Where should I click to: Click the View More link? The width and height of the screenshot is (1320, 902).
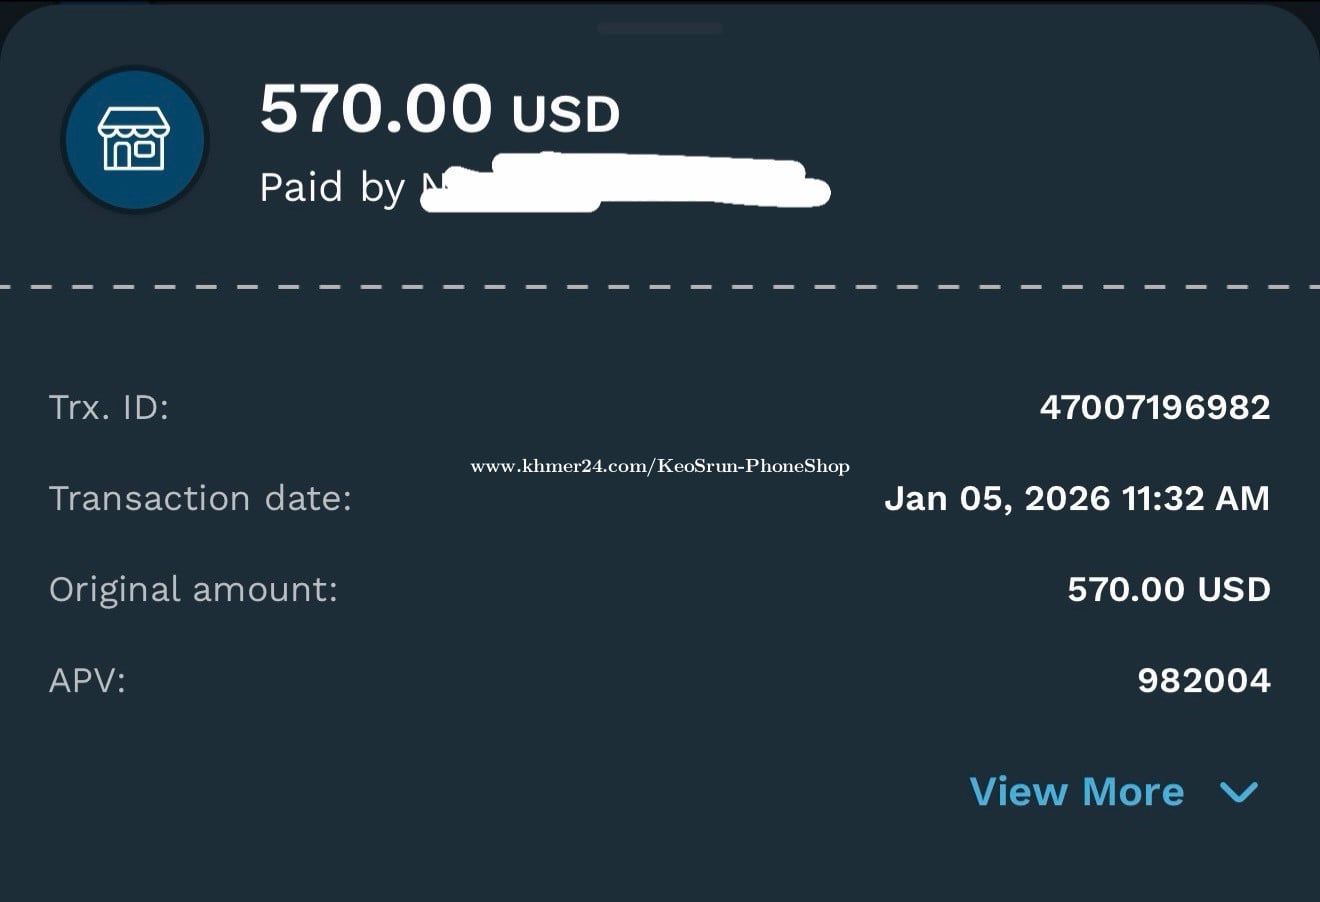[x=1076, y=792]
